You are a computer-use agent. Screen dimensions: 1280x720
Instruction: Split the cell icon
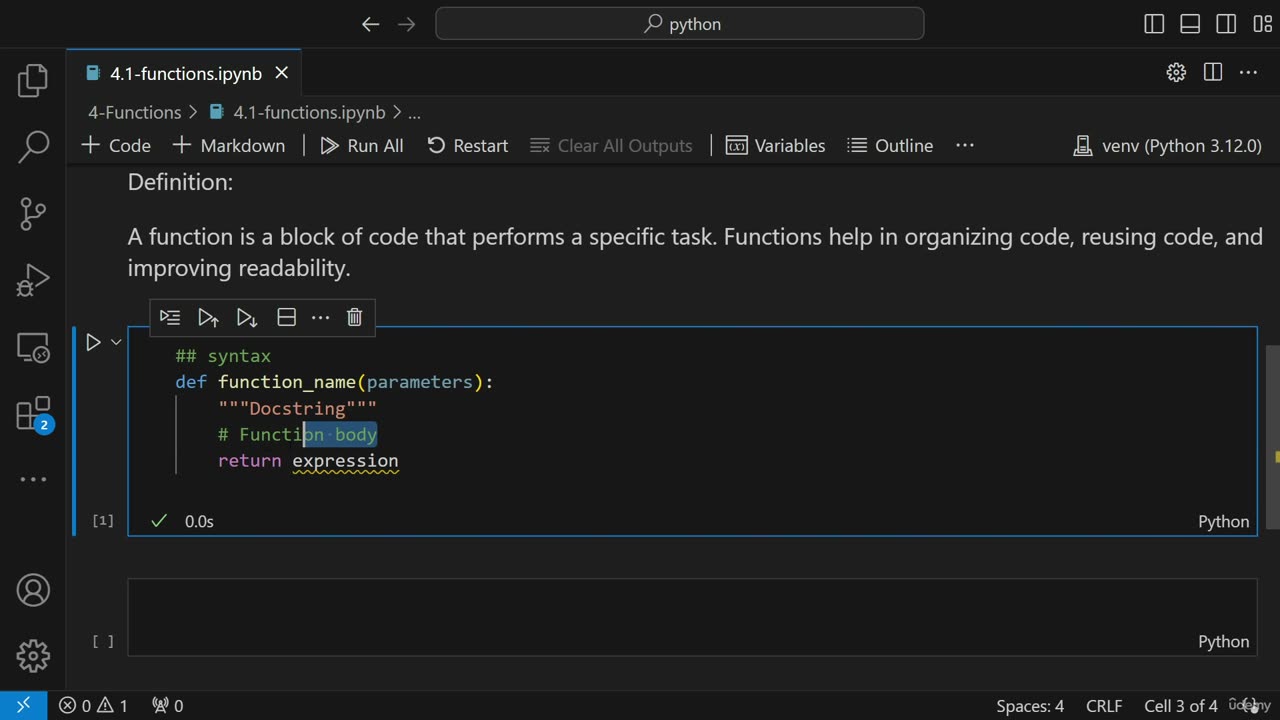click(286, 317)
